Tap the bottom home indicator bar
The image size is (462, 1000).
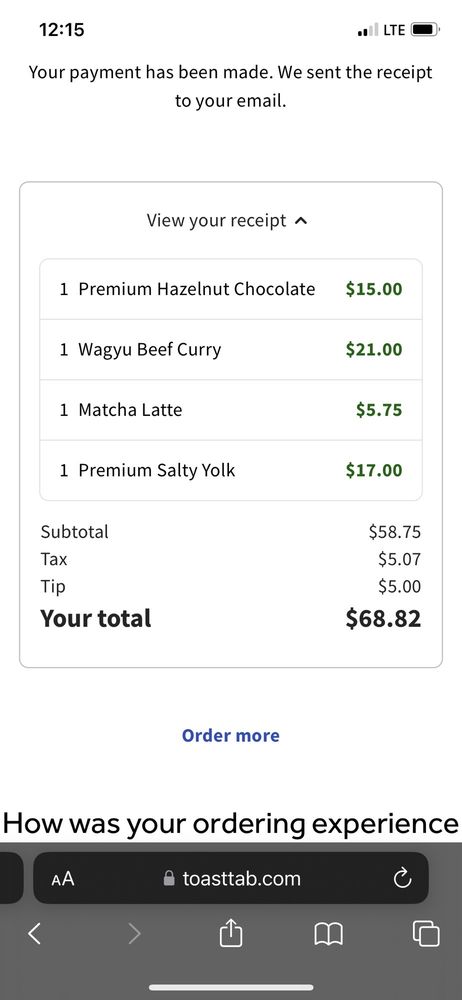(x=231, y=987)
